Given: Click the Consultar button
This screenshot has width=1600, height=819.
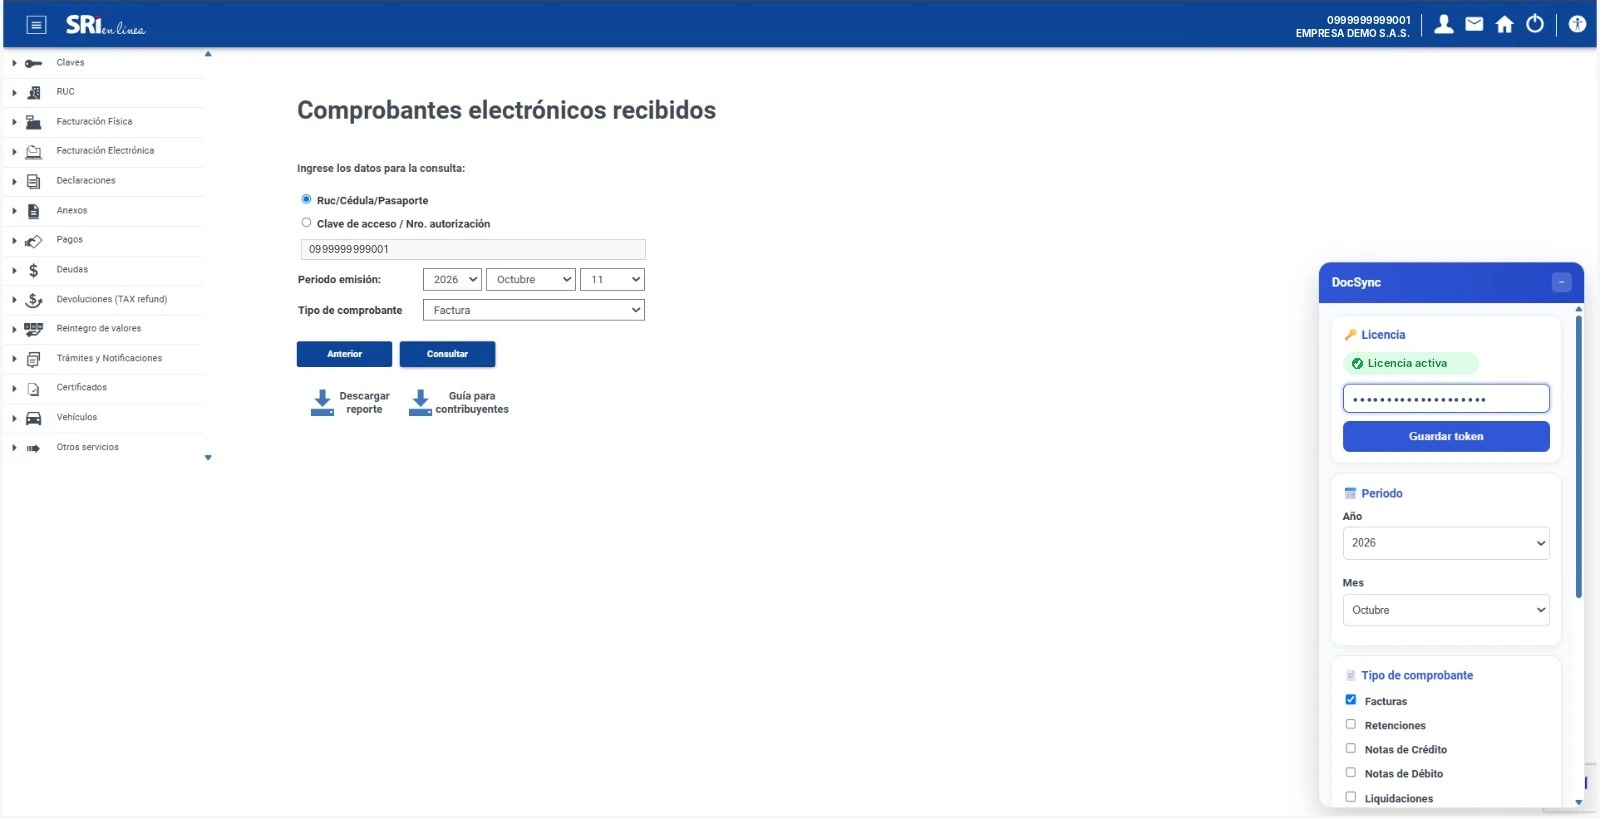Looking at the screenshot, I should (x=447, y=354).
